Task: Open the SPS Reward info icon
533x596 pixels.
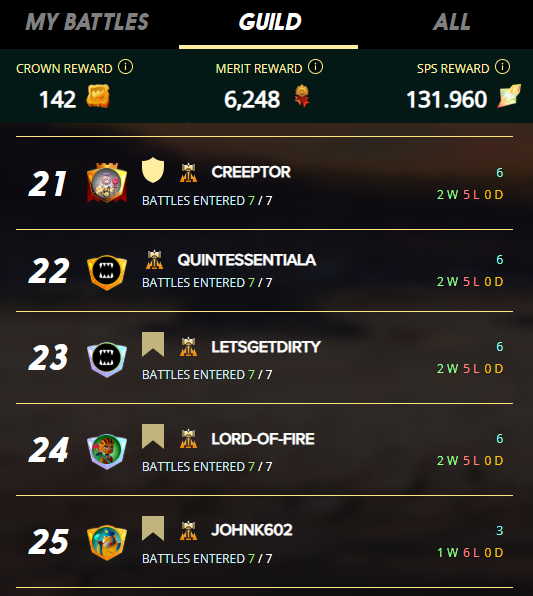Action: pos(502,67)
